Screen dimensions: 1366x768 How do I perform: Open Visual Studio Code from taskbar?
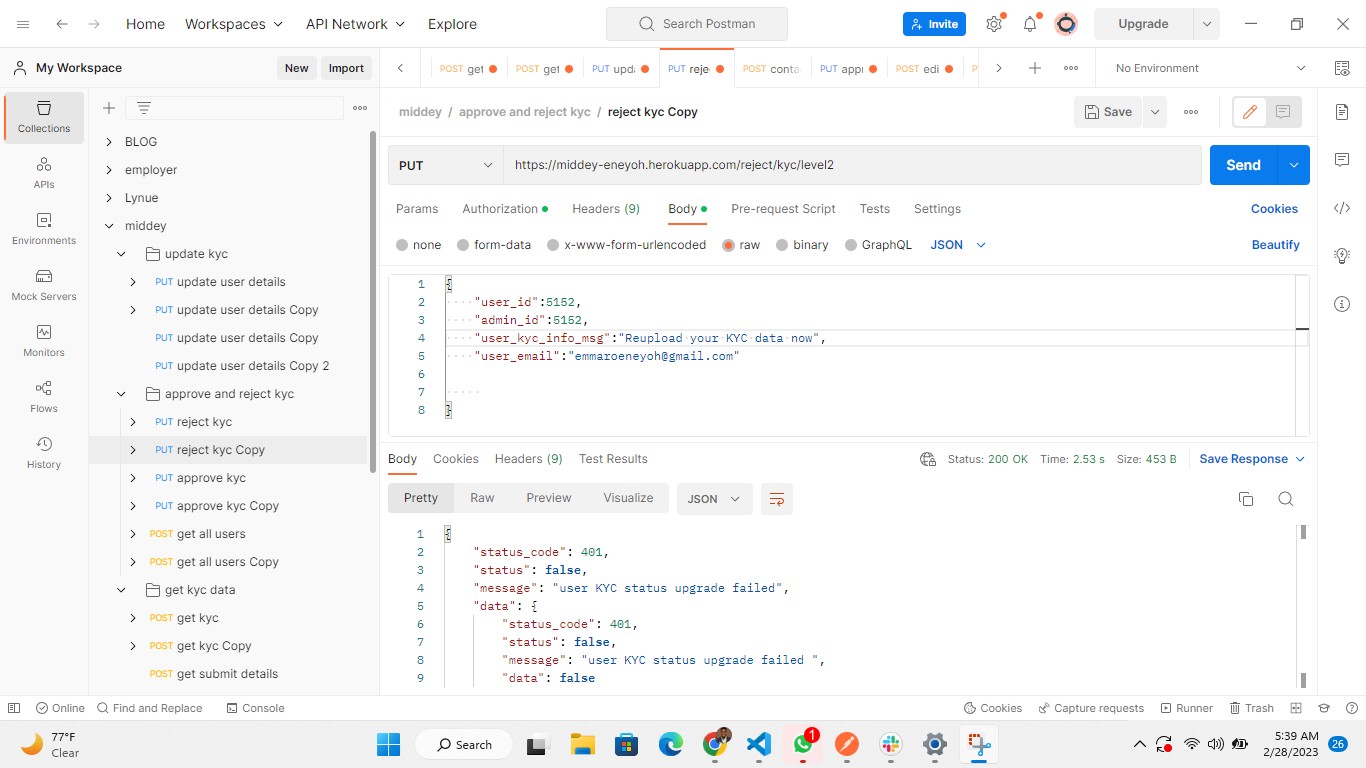point(758,744)
